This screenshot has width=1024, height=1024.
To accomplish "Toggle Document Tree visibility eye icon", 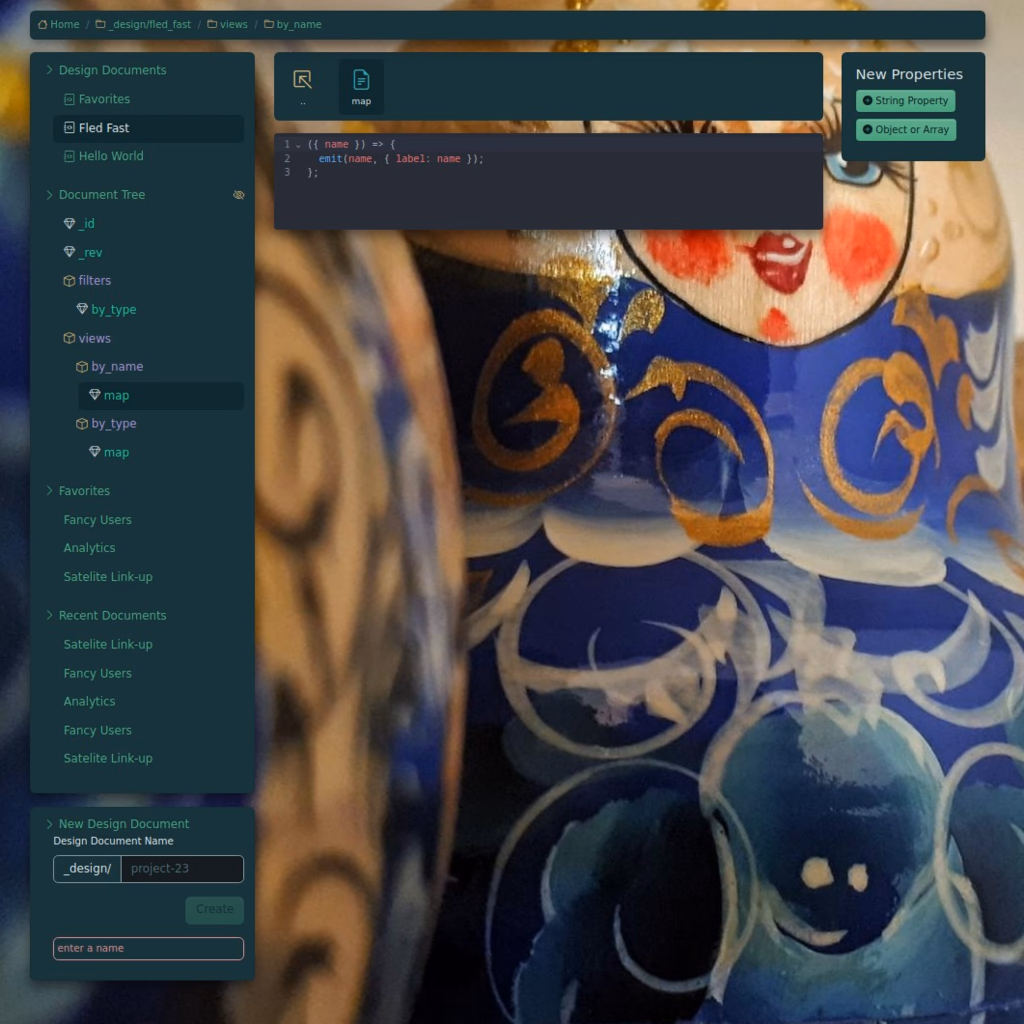I will click(x=238, y=195).
